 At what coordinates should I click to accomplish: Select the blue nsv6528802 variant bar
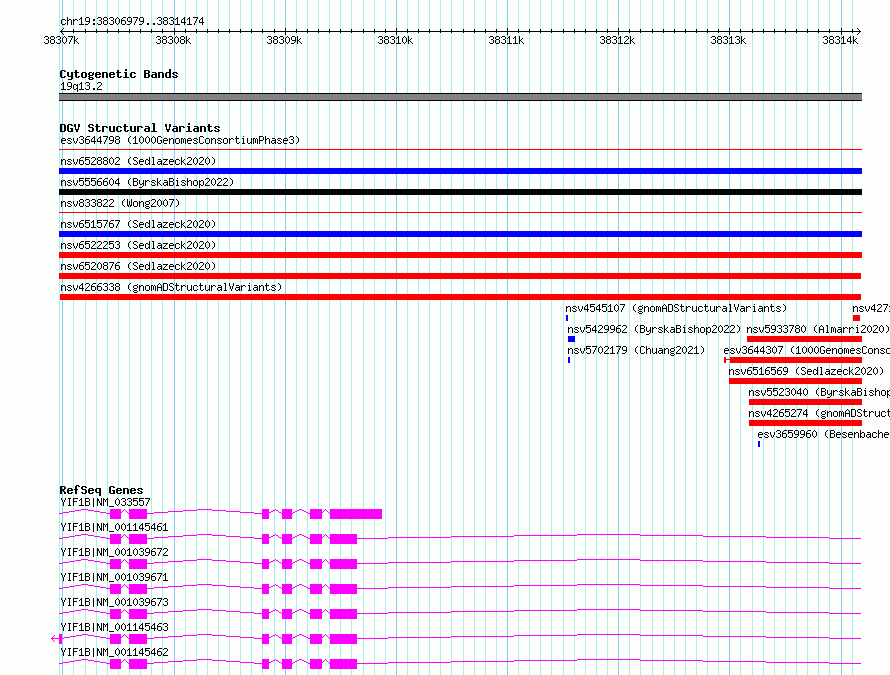click(460, 171)
